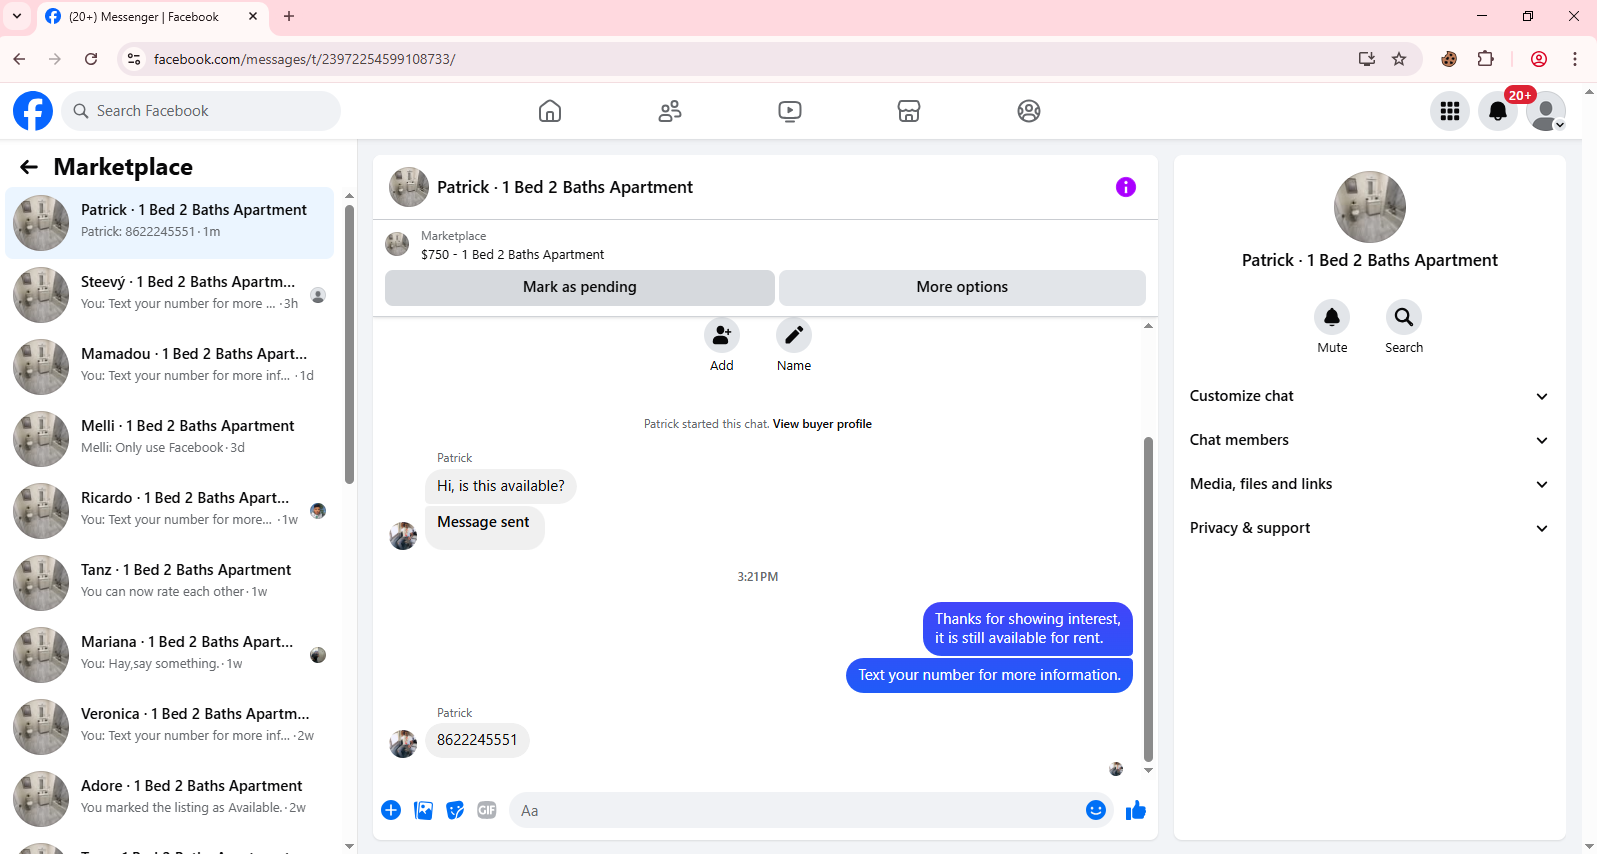Click the Mark as pending button

[580, 287]
